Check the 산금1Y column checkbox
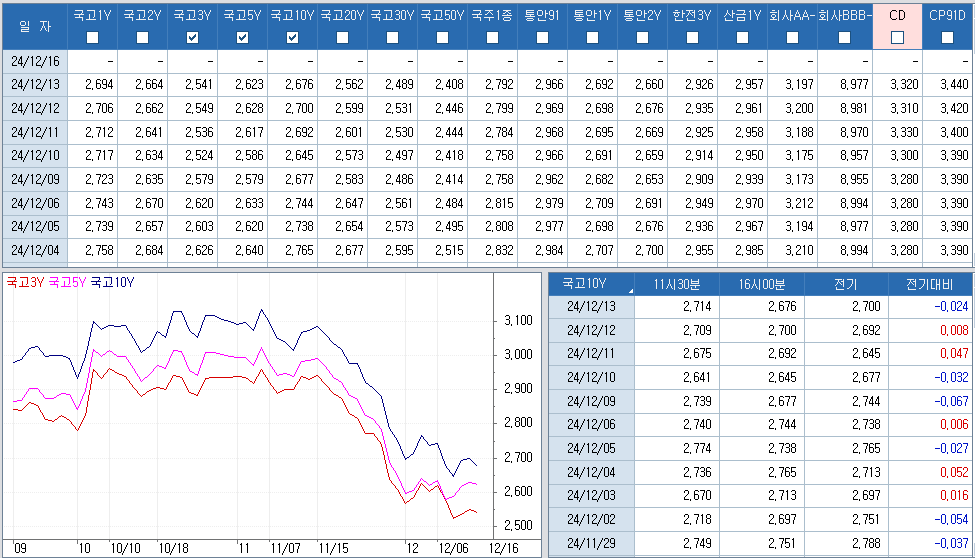 (x=742, y=37)
